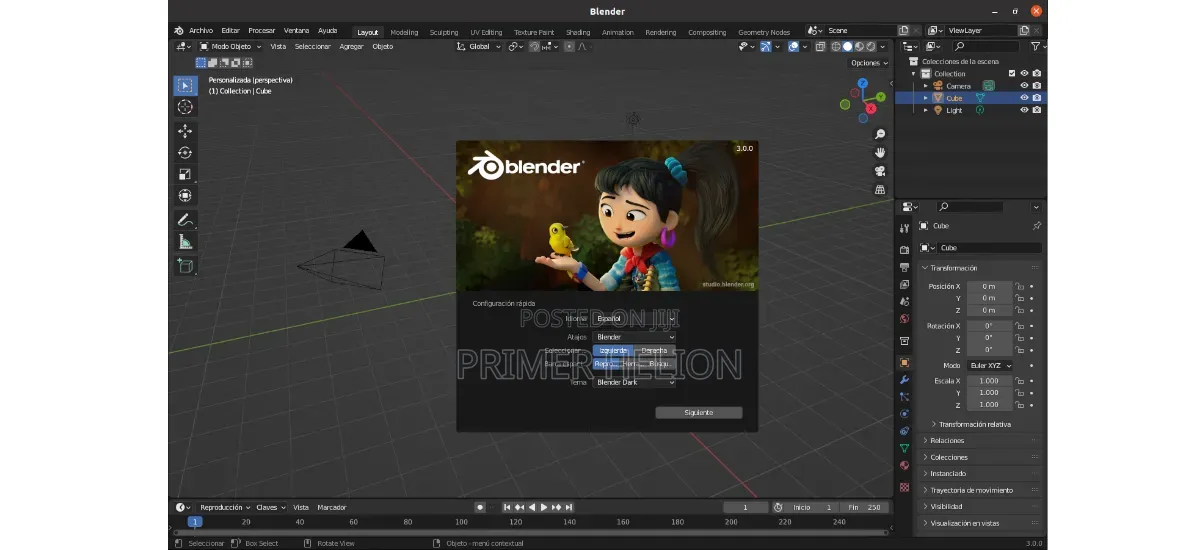1200x550 pixels.
Task: Expand the Visibilidad panel
Action: [x=981, y=506]
